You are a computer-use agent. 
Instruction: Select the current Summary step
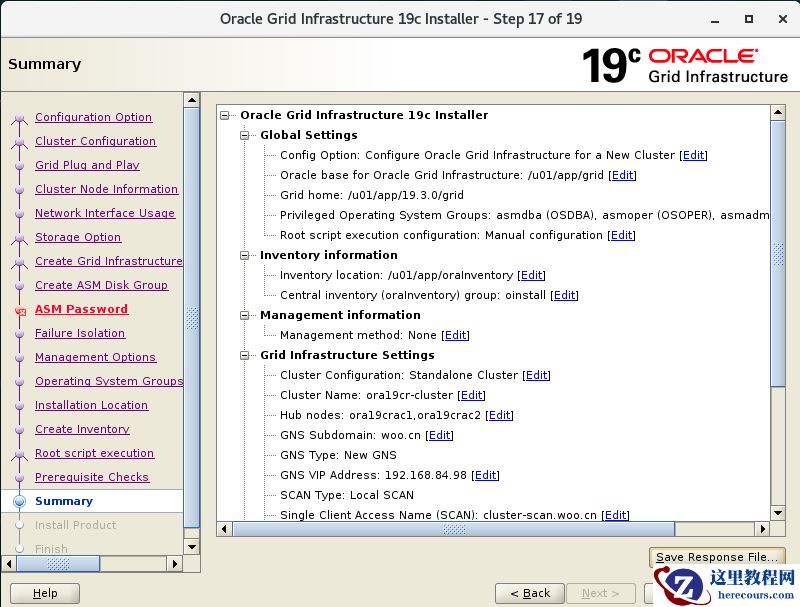64,501
